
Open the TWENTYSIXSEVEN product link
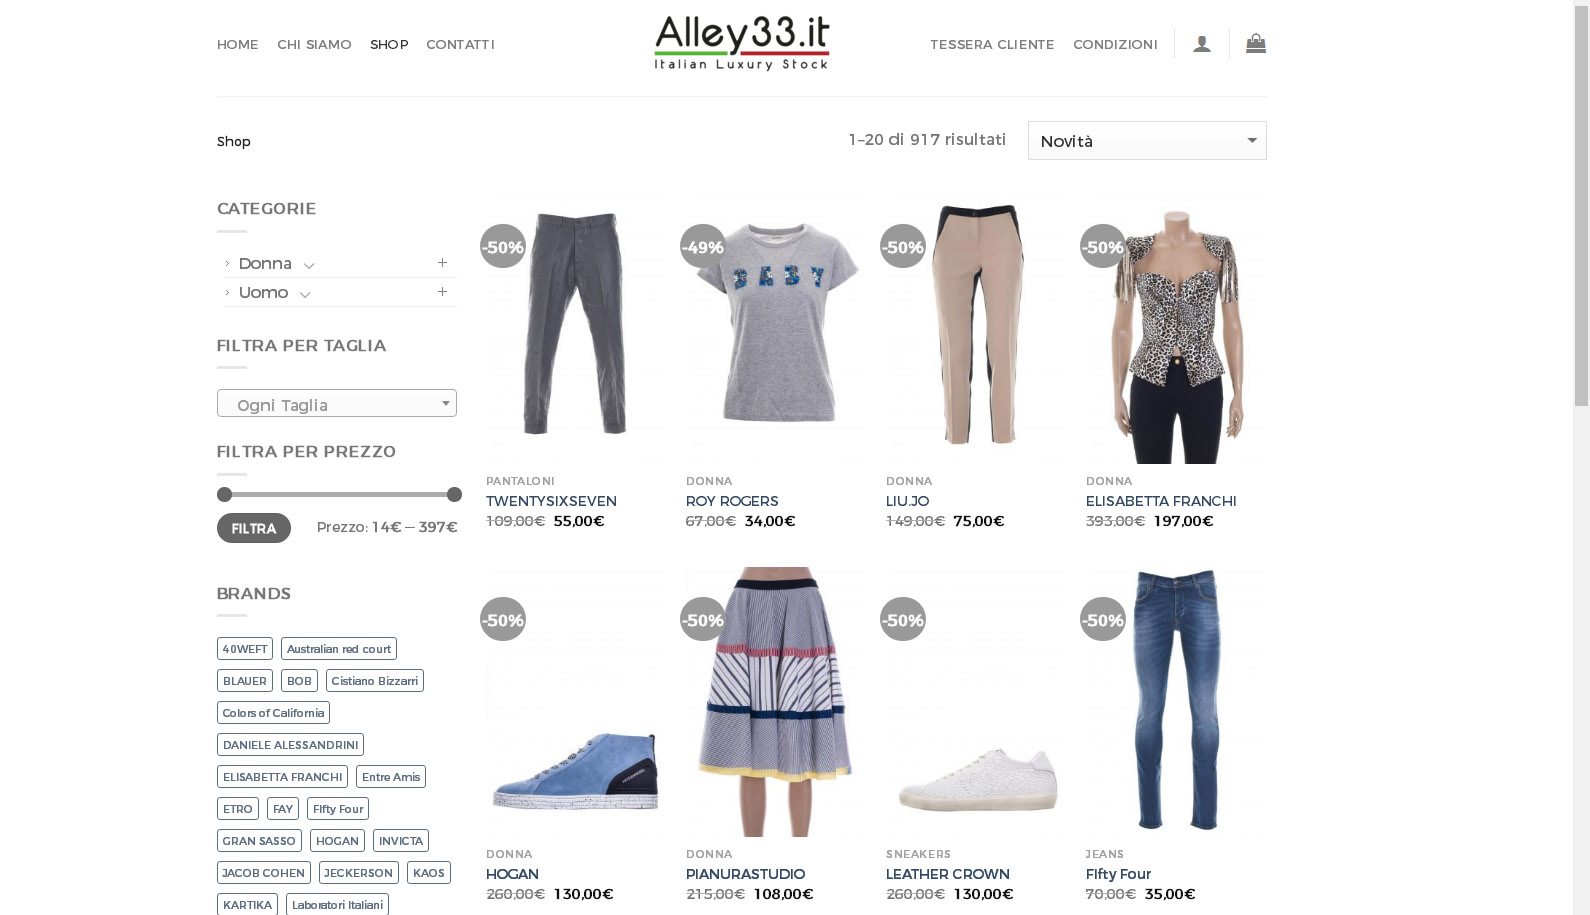[551, 501]
